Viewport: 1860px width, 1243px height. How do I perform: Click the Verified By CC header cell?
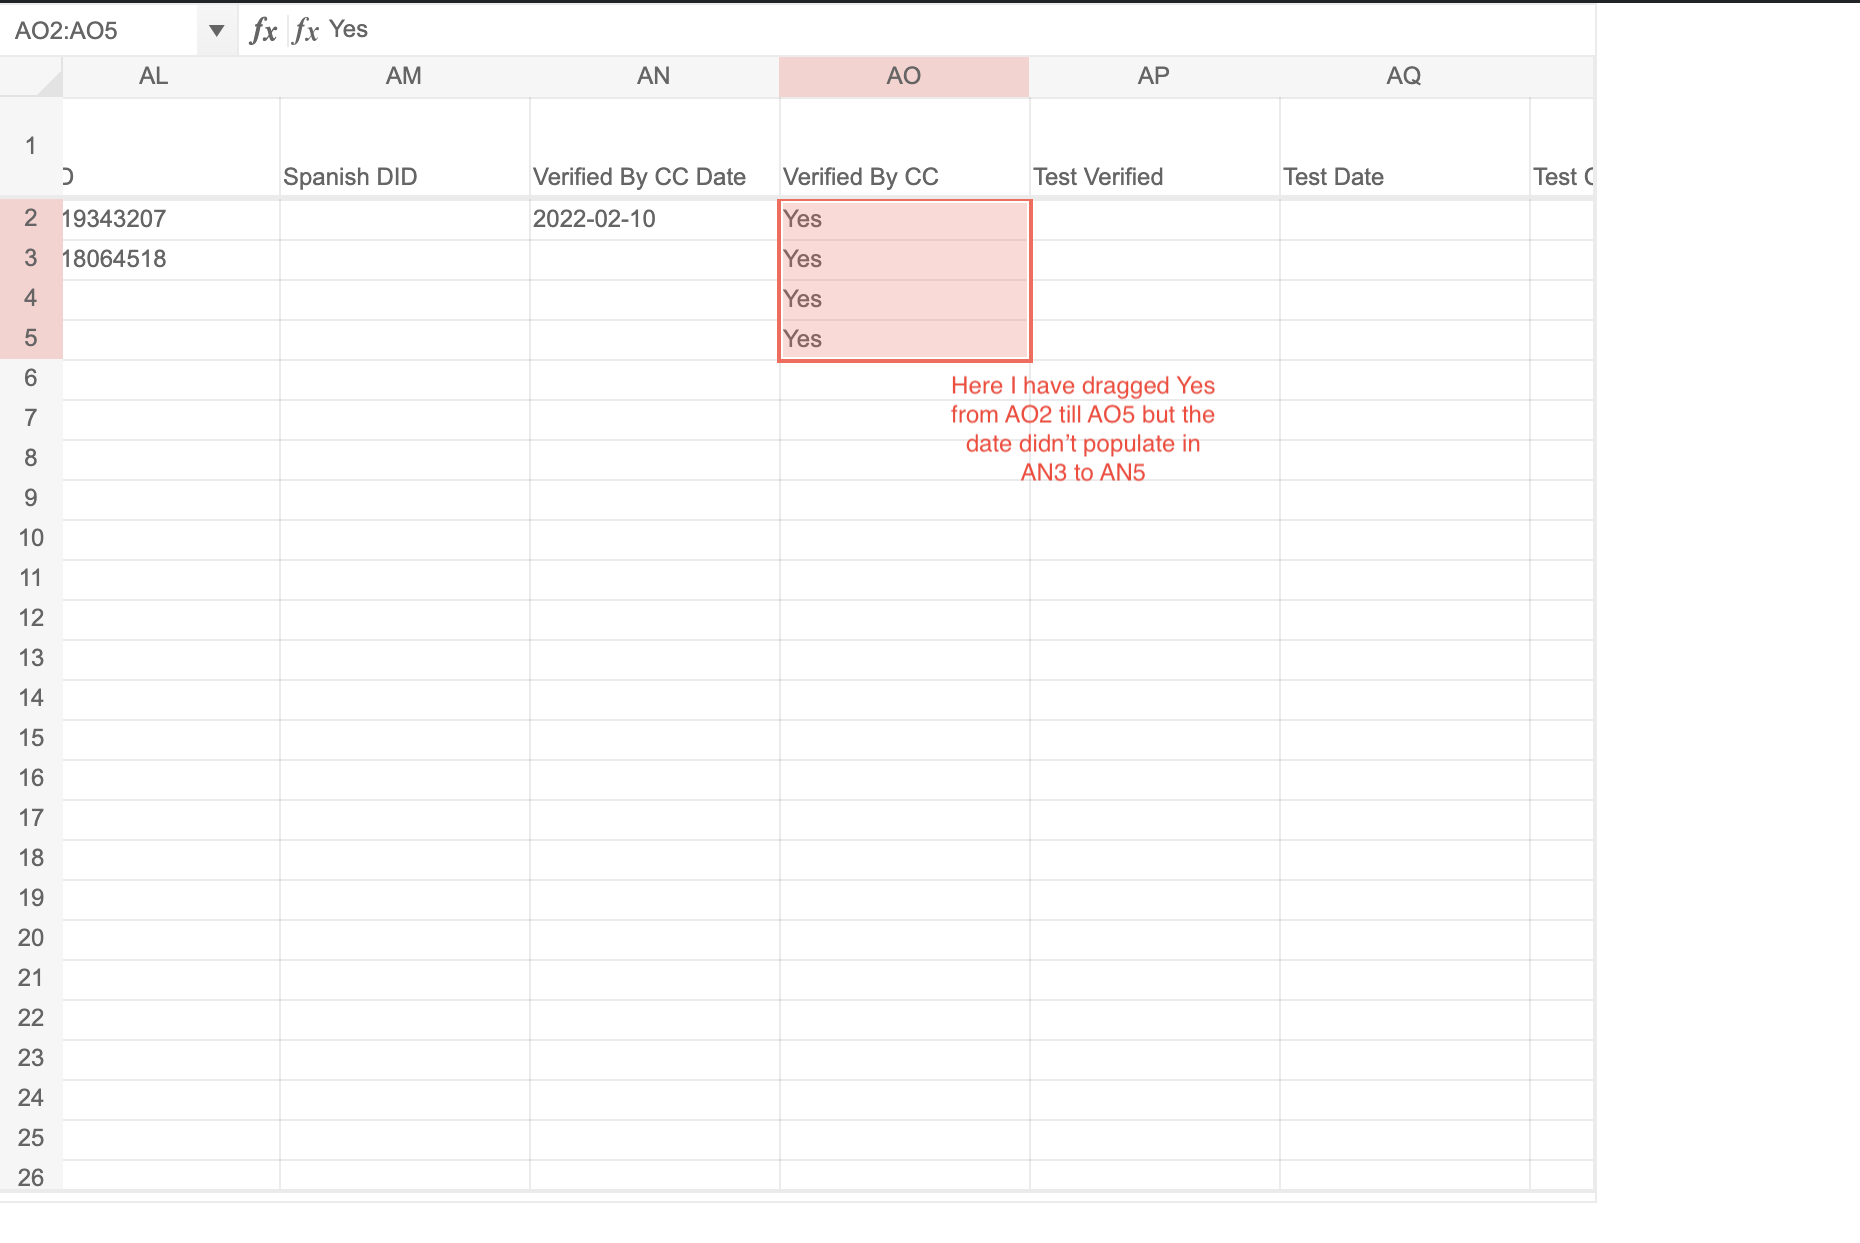(x=903, y=177)
